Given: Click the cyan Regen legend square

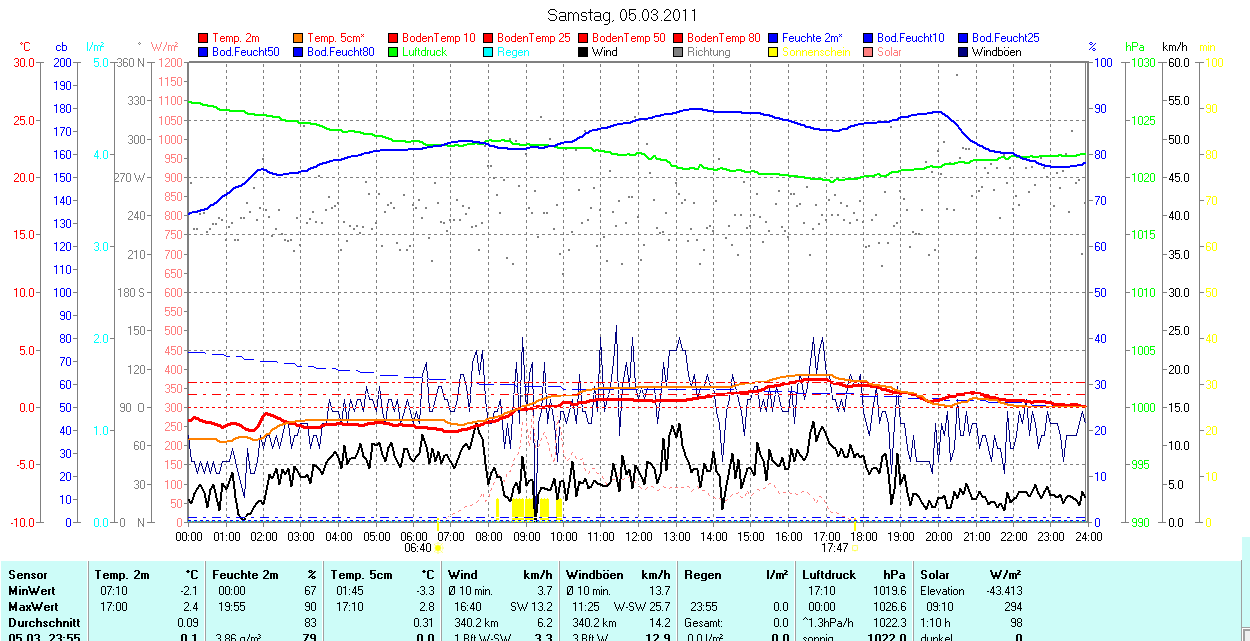Looking at the screenshot, I should pos(489,52).
